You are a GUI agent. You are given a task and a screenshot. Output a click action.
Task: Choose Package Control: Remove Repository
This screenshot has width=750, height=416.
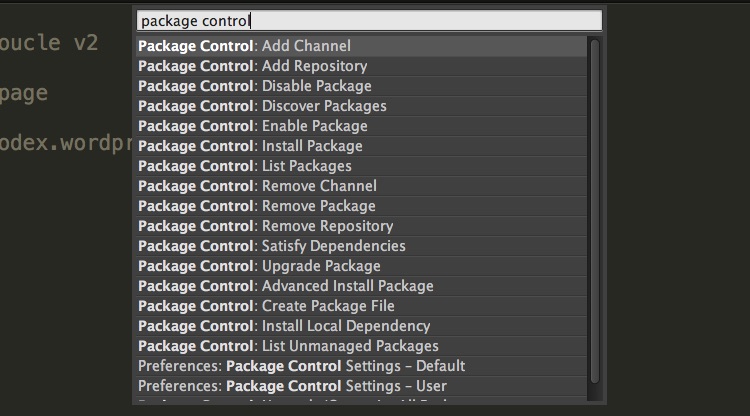(x=362, y=226)
